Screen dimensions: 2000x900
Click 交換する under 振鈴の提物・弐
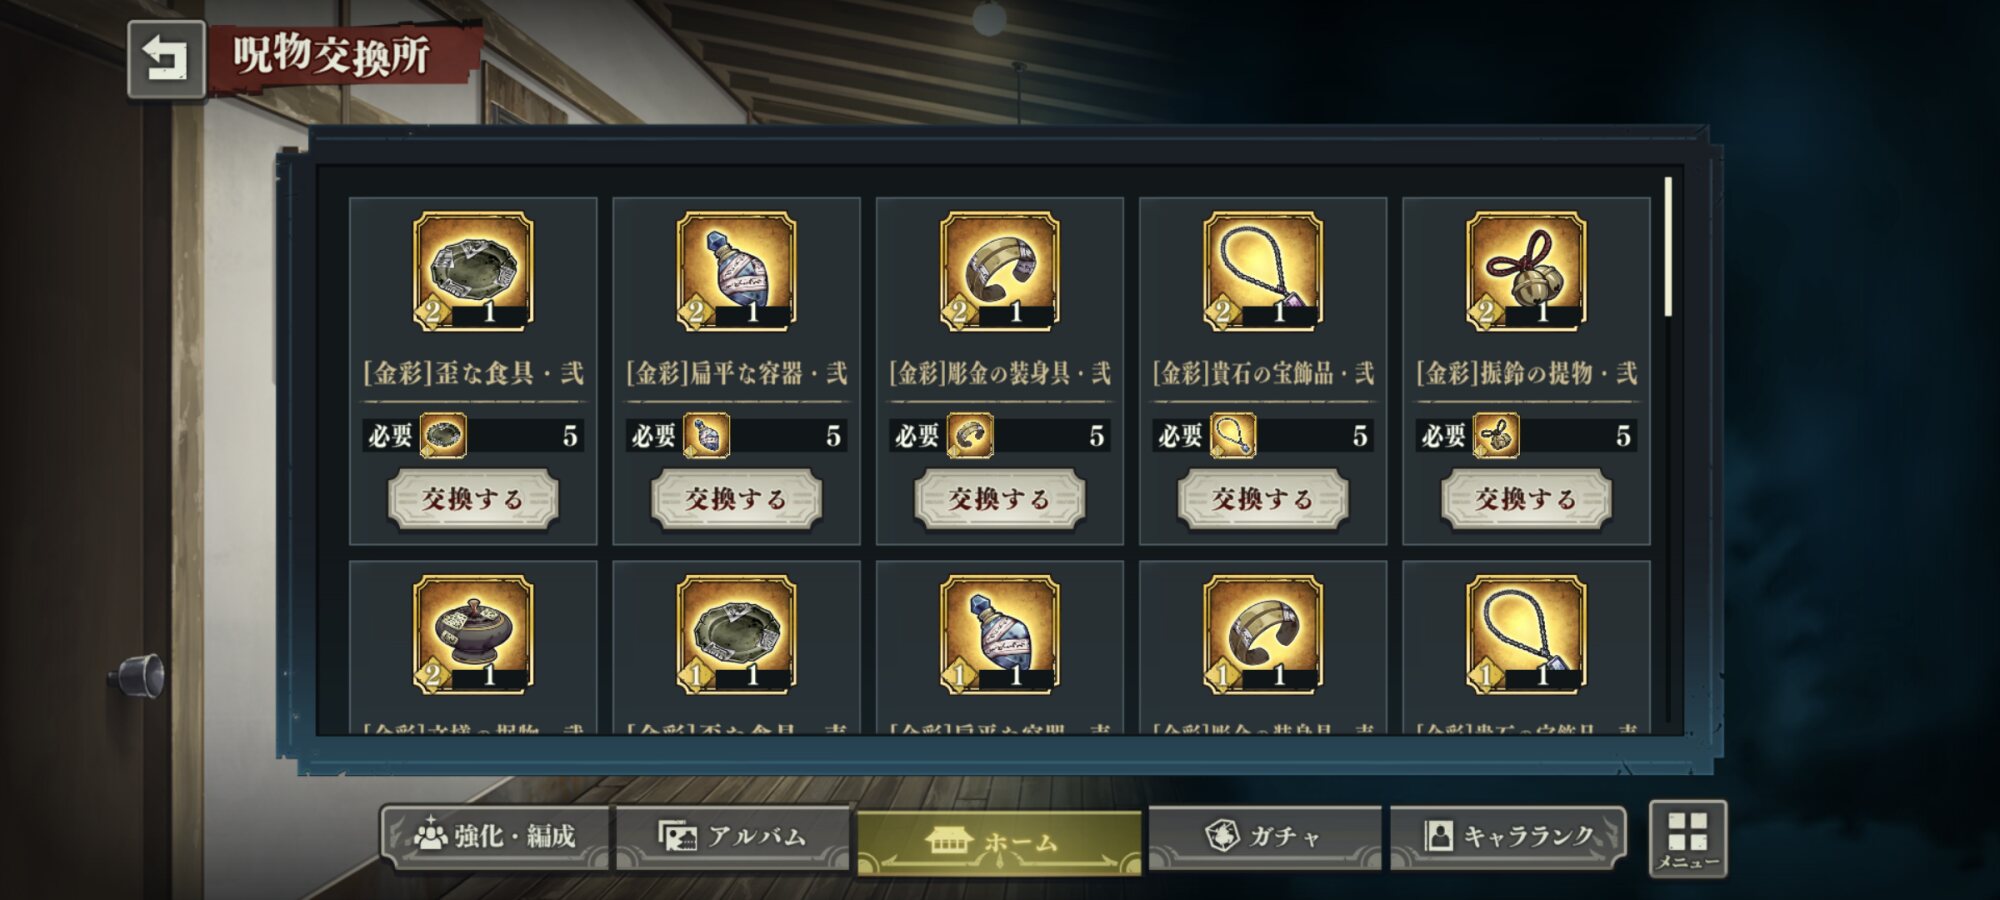[x=1526, y=498]
